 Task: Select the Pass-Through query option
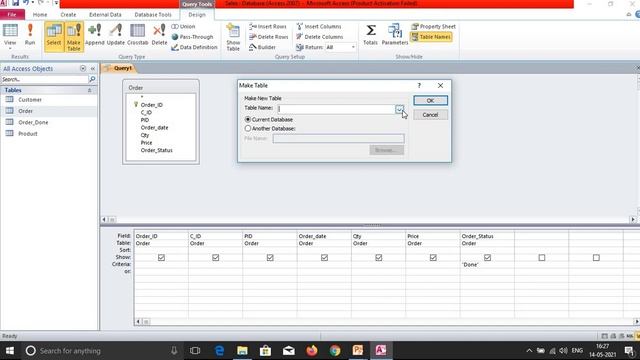192,37
